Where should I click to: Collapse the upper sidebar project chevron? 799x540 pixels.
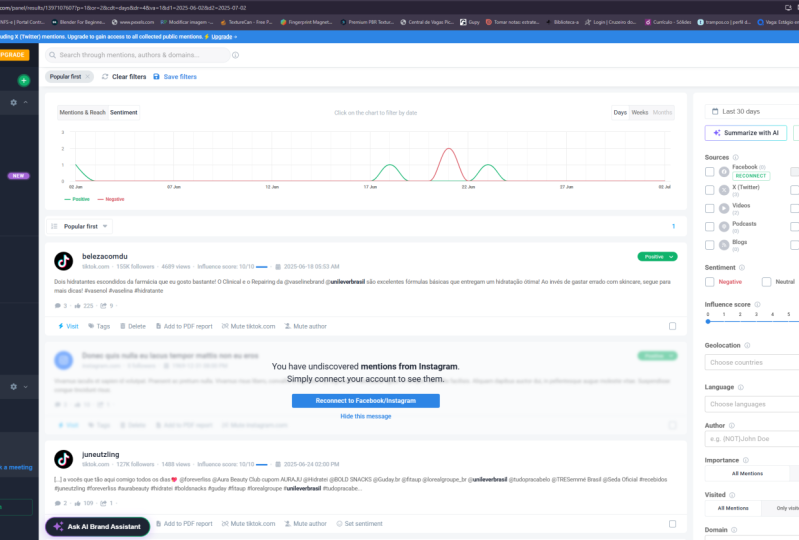pos(25,102)
